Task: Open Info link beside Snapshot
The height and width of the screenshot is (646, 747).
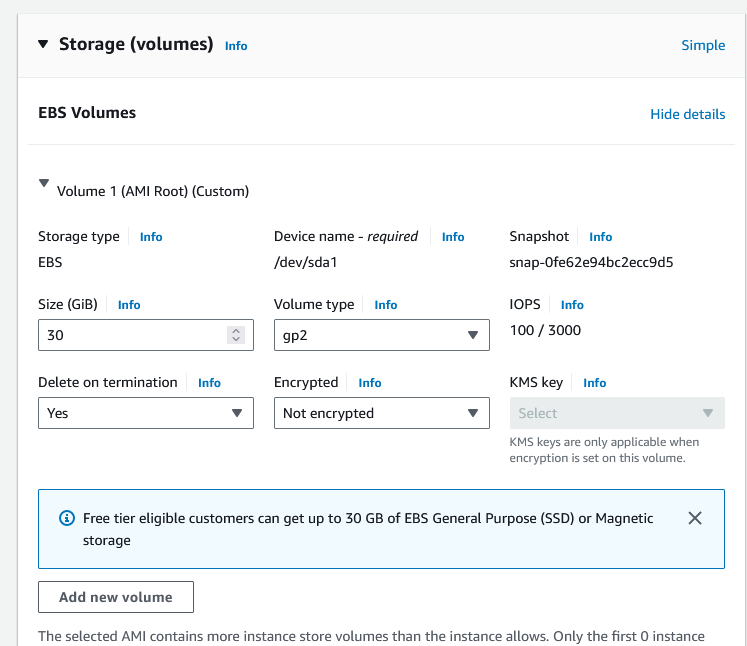Action: point(600,237)
